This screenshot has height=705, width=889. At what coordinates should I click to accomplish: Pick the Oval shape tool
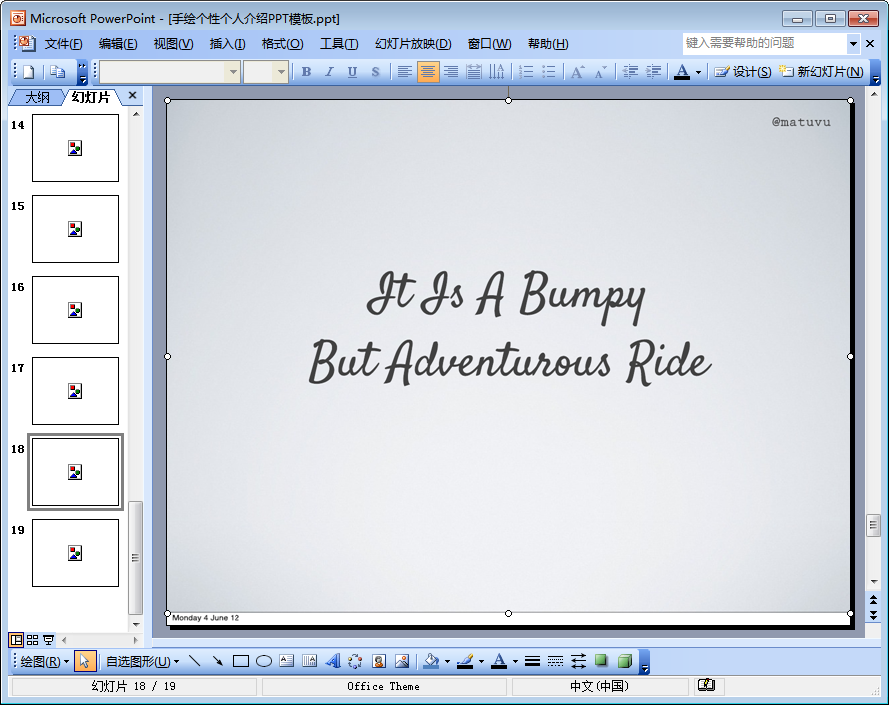click(x=264, y=661)
